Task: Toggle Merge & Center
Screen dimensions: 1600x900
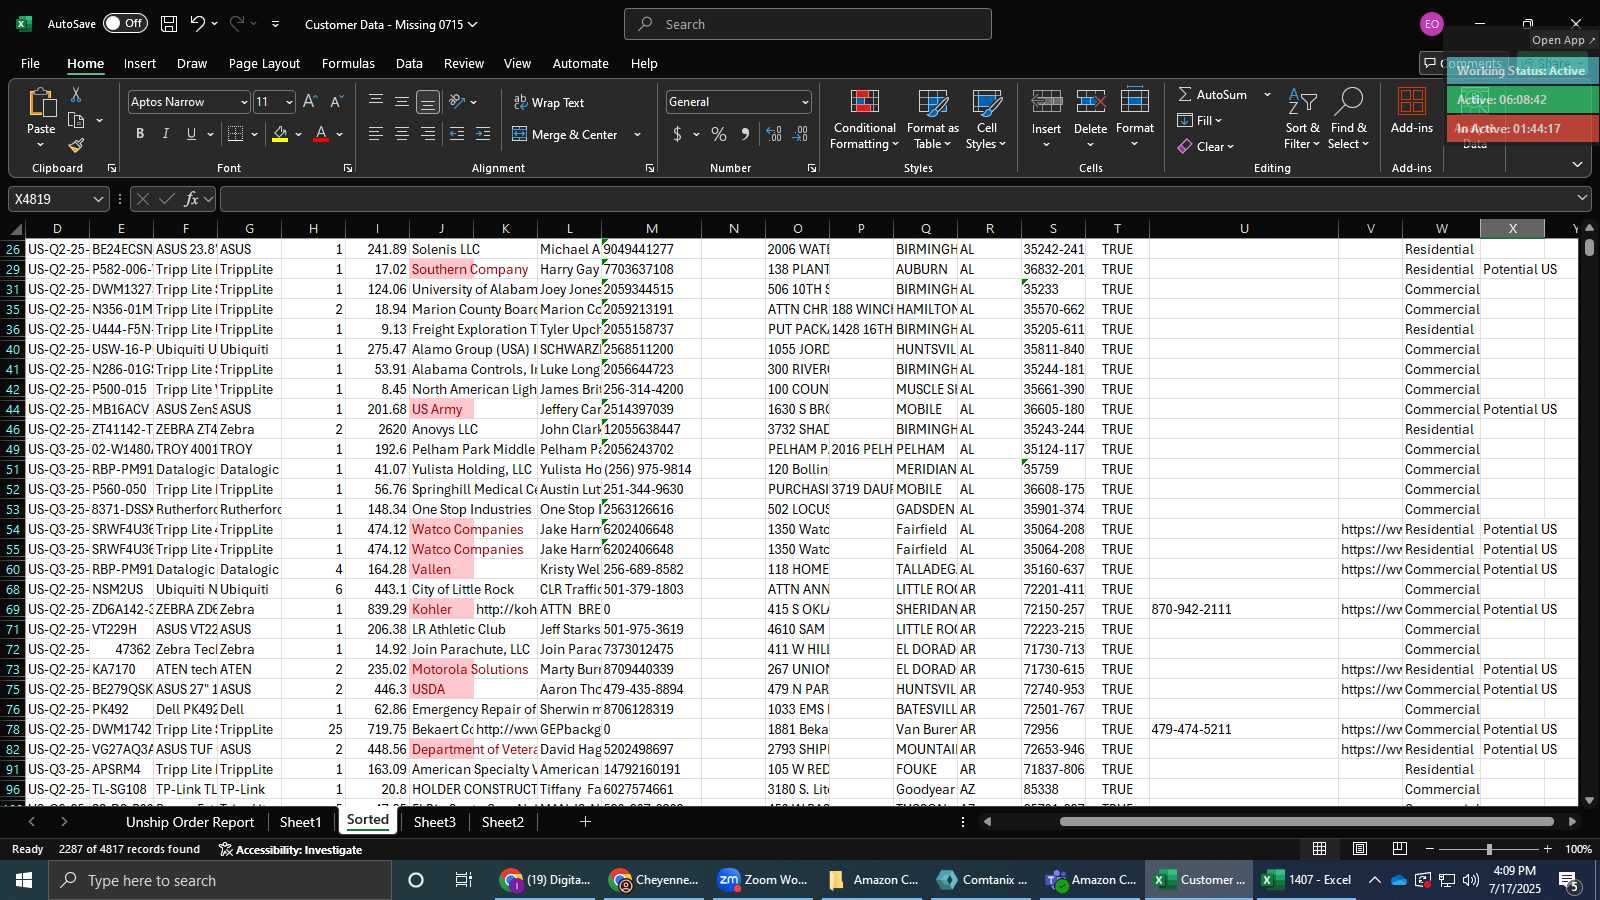Action: [566, 134]
